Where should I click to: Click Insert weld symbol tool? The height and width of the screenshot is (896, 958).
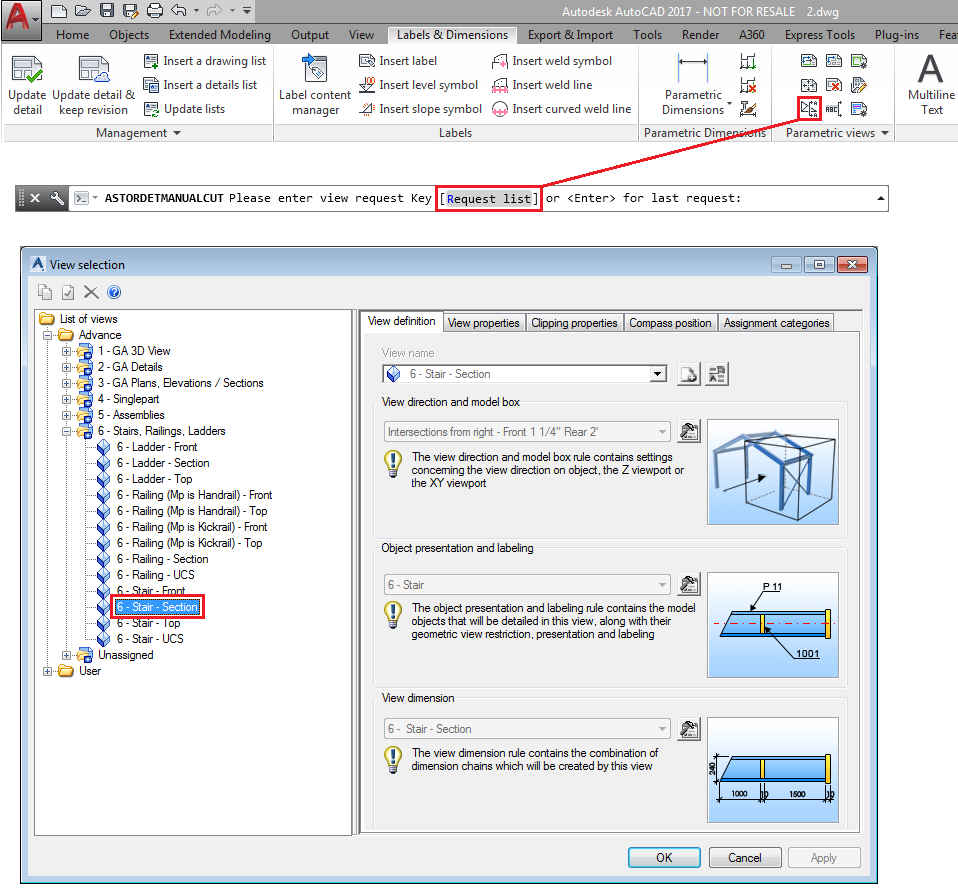pyautogui.click(x=552, y=61)
